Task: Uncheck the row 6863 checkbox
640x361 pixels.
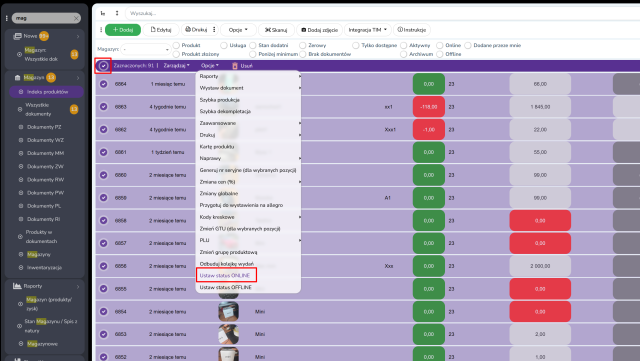Action: 104,106
